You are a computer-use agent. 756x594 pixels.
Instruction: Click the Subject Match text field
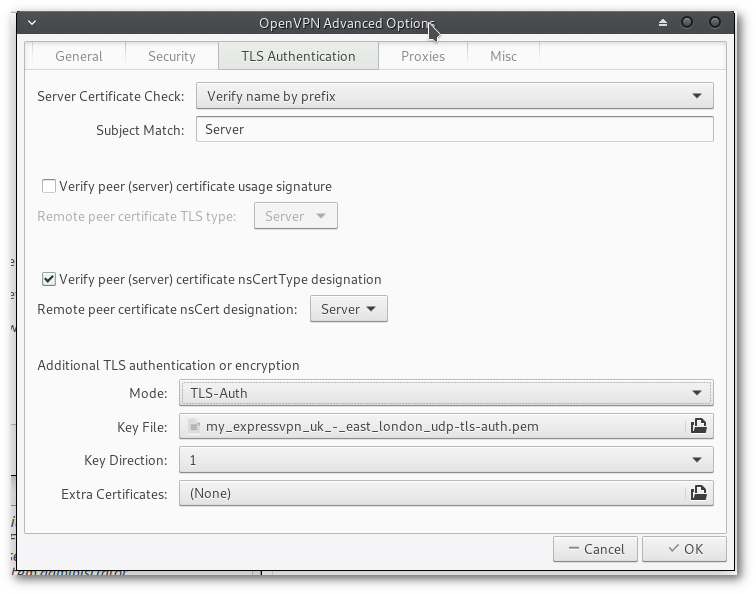click(454, 129)
